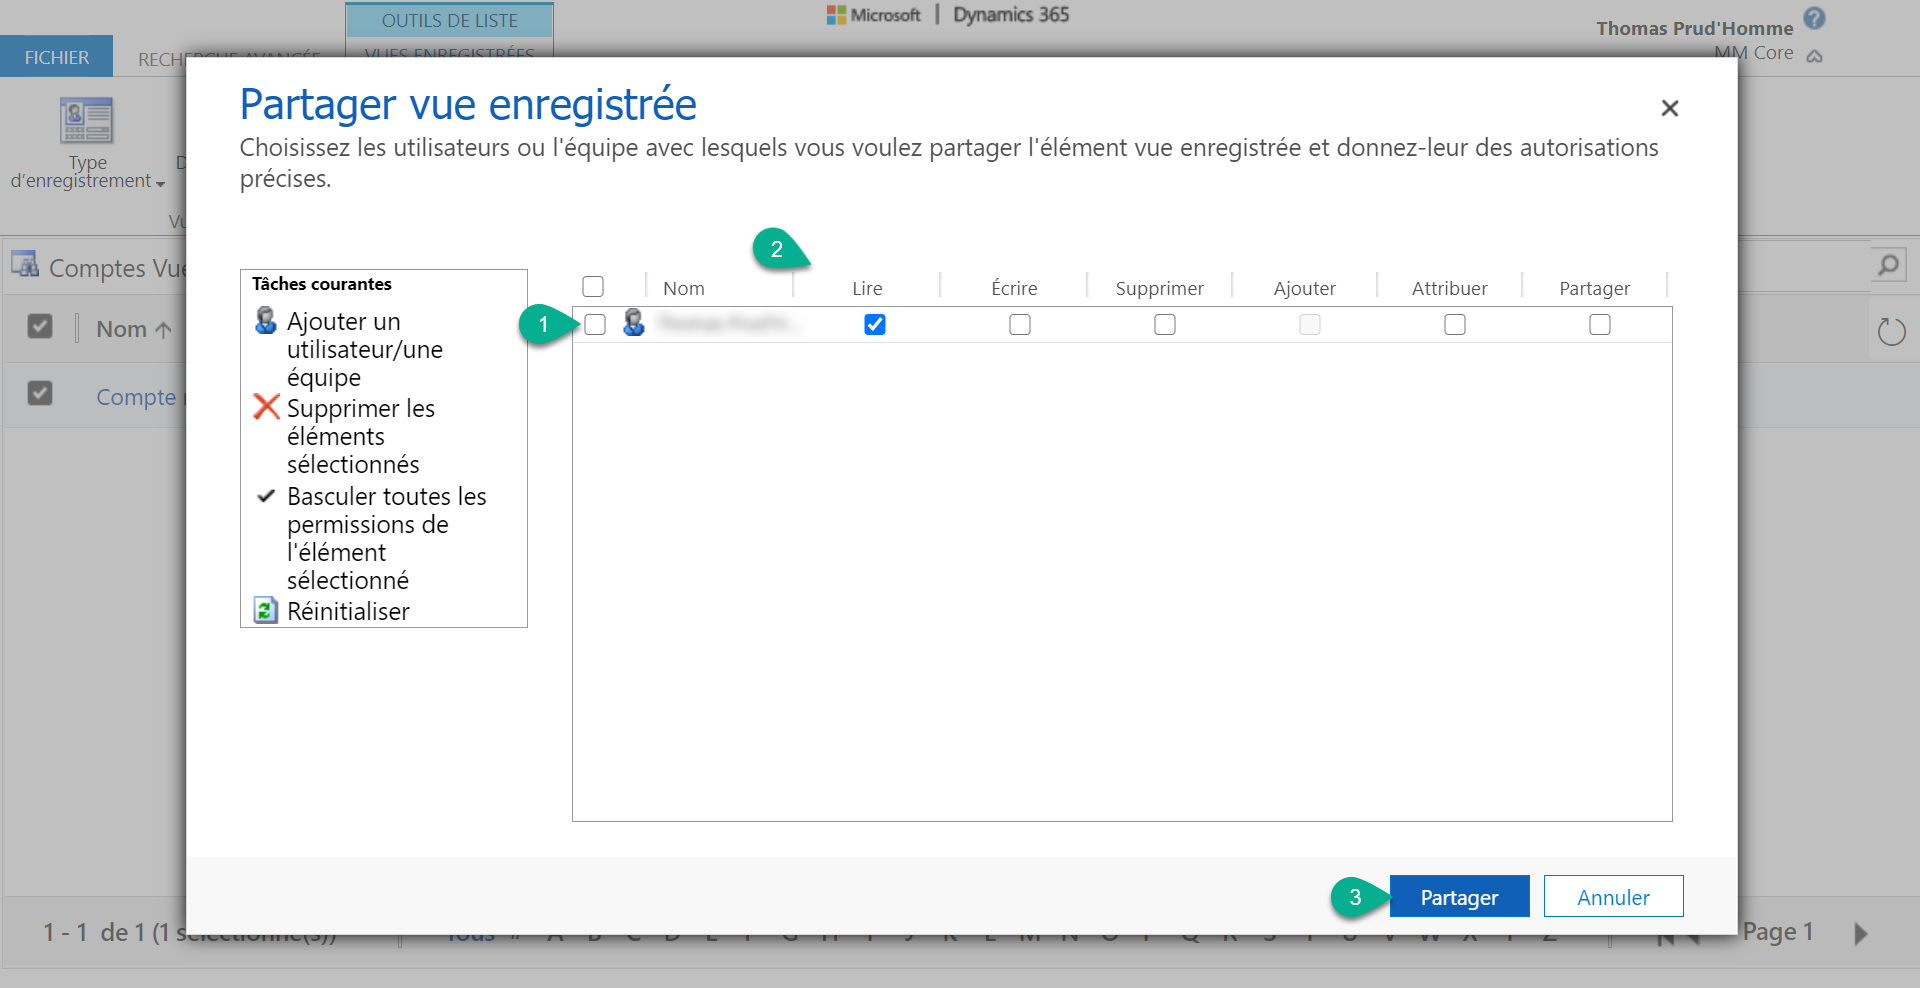Close the Partager vue enregistrée dialog
This screenshot has width=1920, height=988.
[1669, 108]
